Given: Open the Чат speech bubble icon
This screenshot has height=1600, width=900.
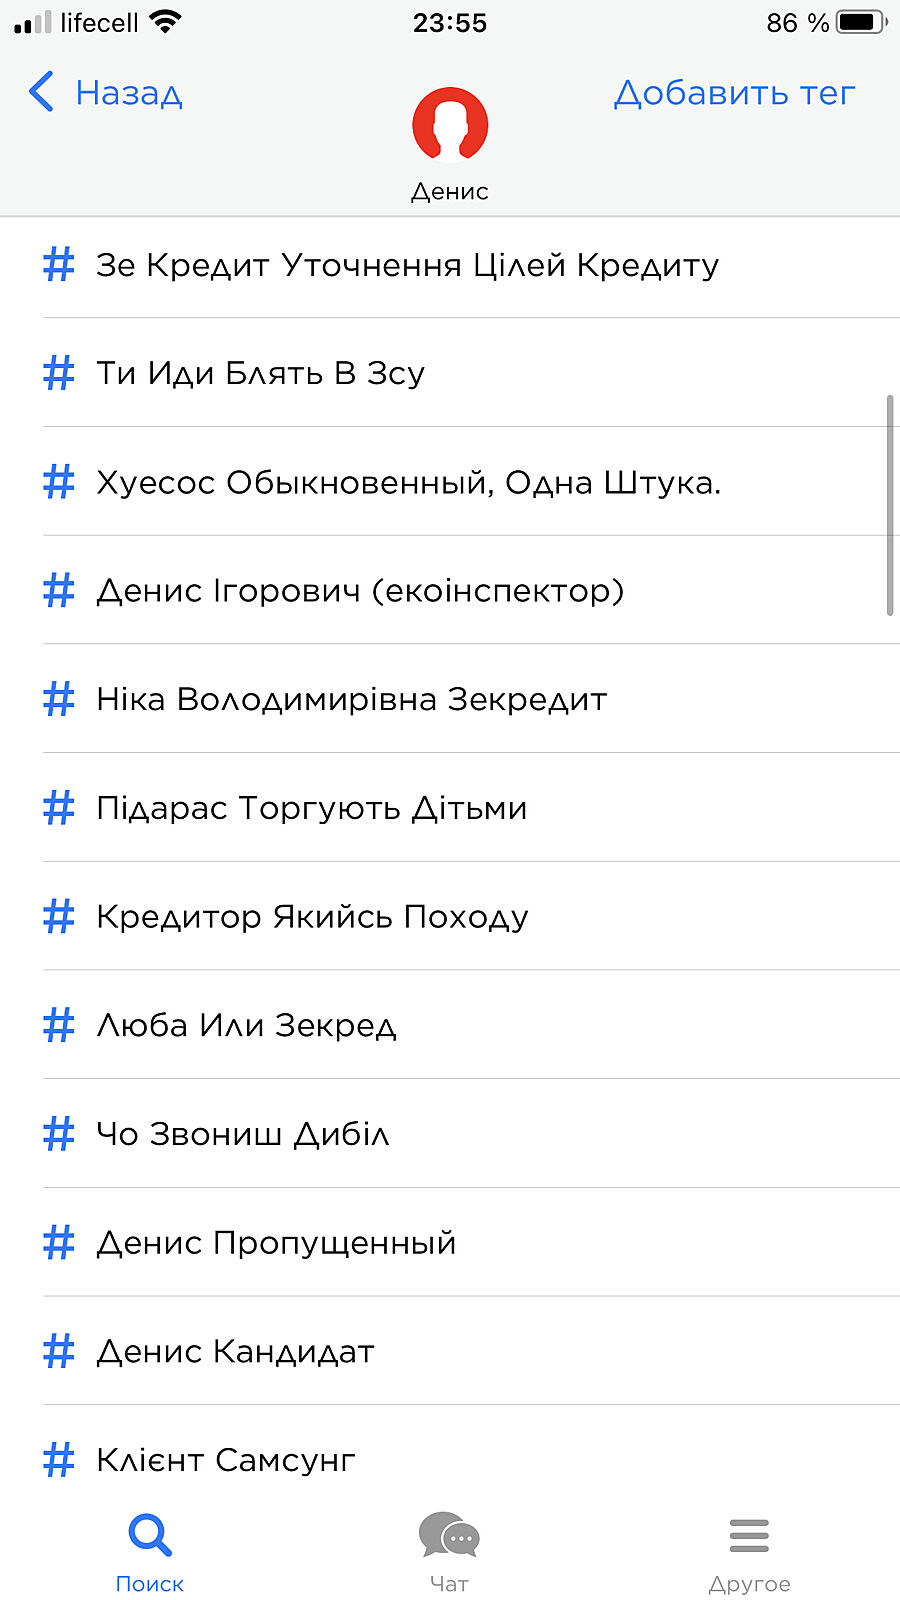Looking at the screenshot, I should tap(449, 1535).
